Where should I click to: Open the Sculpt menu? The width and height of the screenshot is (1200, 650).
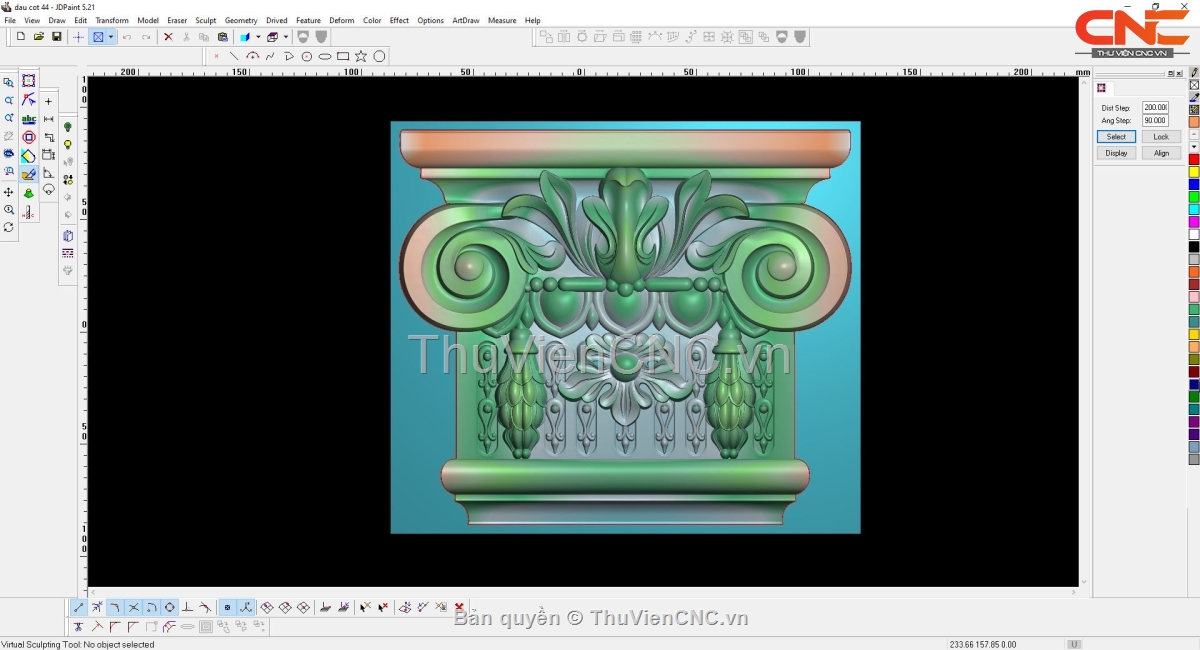205,20
